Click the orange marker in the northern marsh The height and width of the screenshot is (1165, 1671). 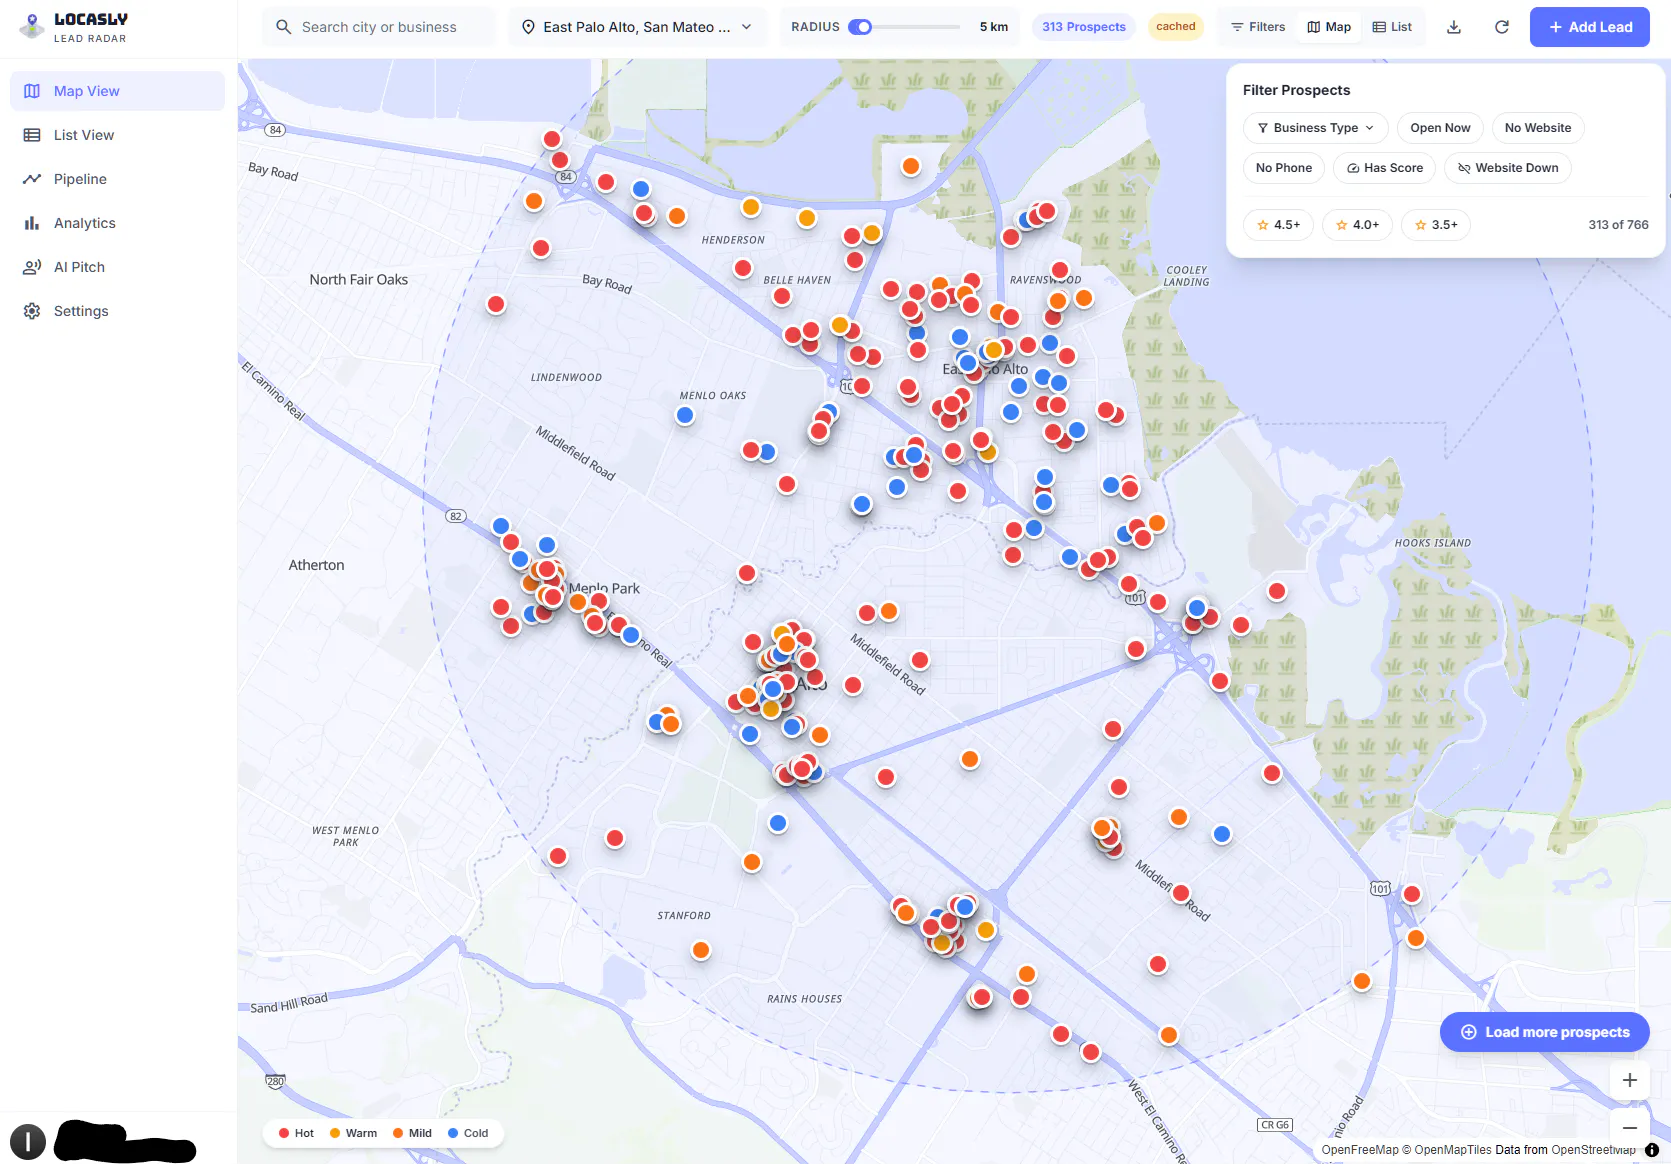911,166
